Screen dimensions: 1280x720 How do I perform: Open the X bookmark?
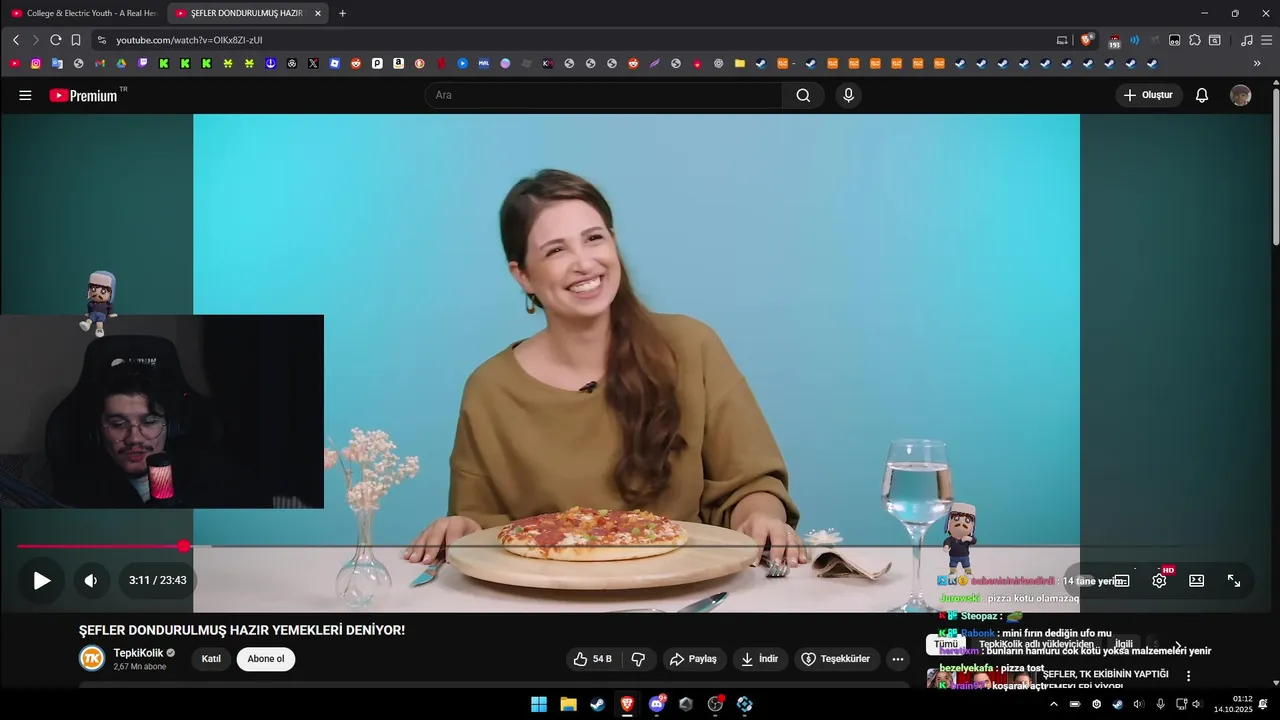(313, 63)
